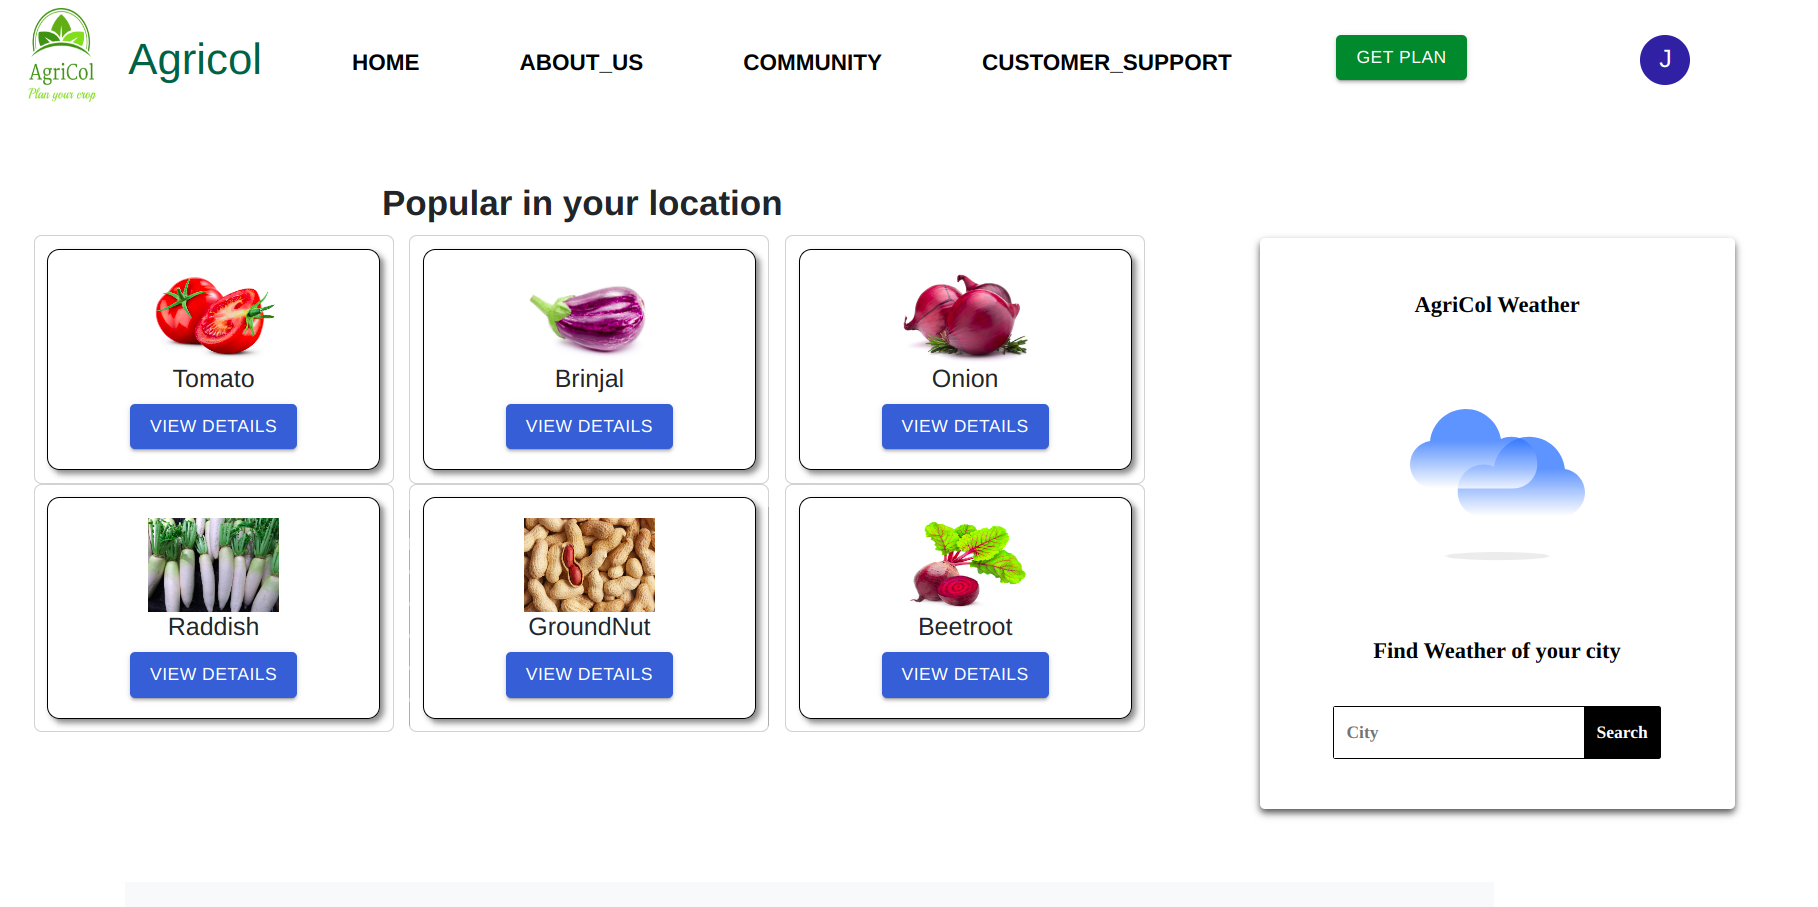The height and width of the screenshot is (907, 1818).
Task: Click the Brinjal picture
Action: click(x=589, y=317)
